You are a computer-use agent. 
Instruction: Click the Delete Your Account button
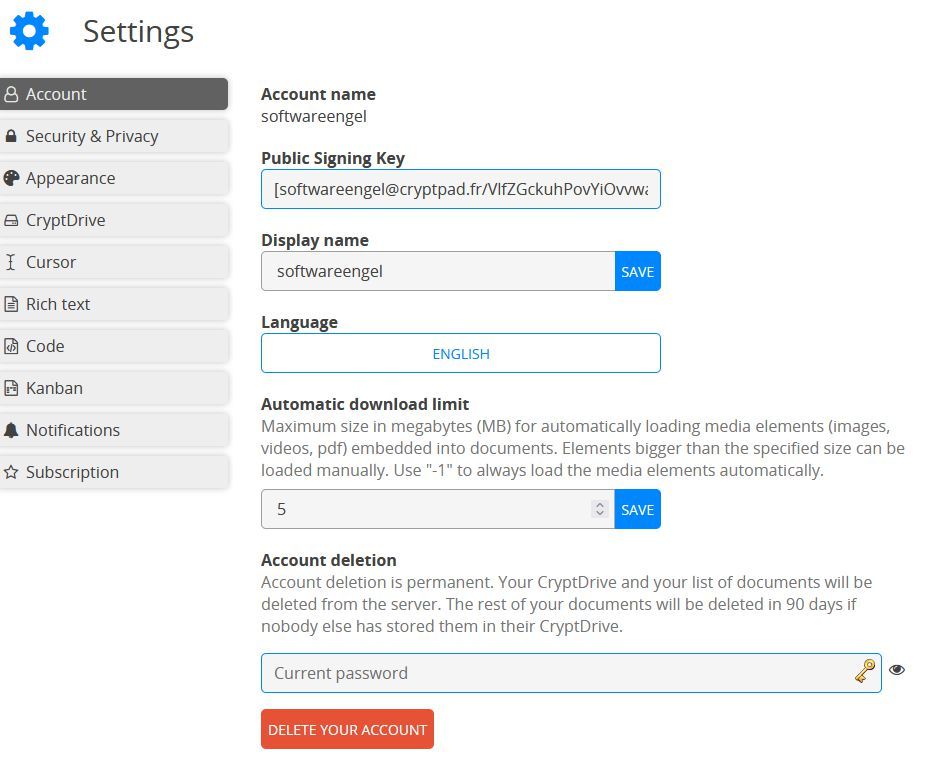347,729
